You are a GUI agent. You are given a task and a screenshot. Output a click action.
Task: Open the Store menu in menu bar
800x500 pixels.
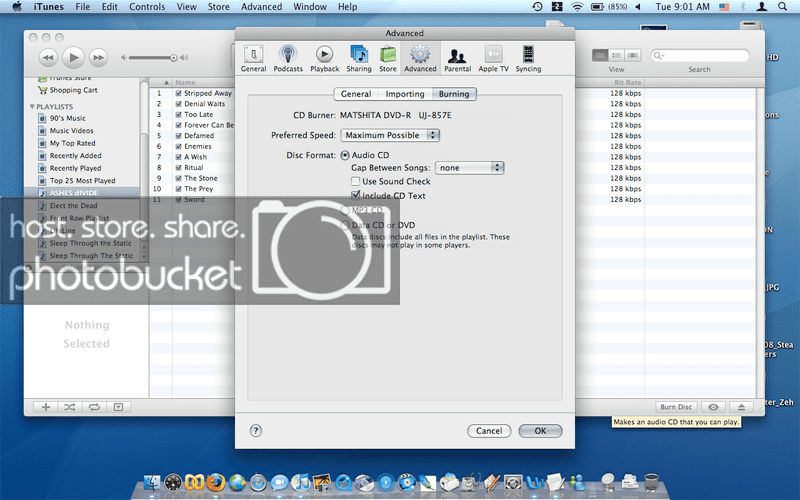pyautogui.click(x=218, y=7)
